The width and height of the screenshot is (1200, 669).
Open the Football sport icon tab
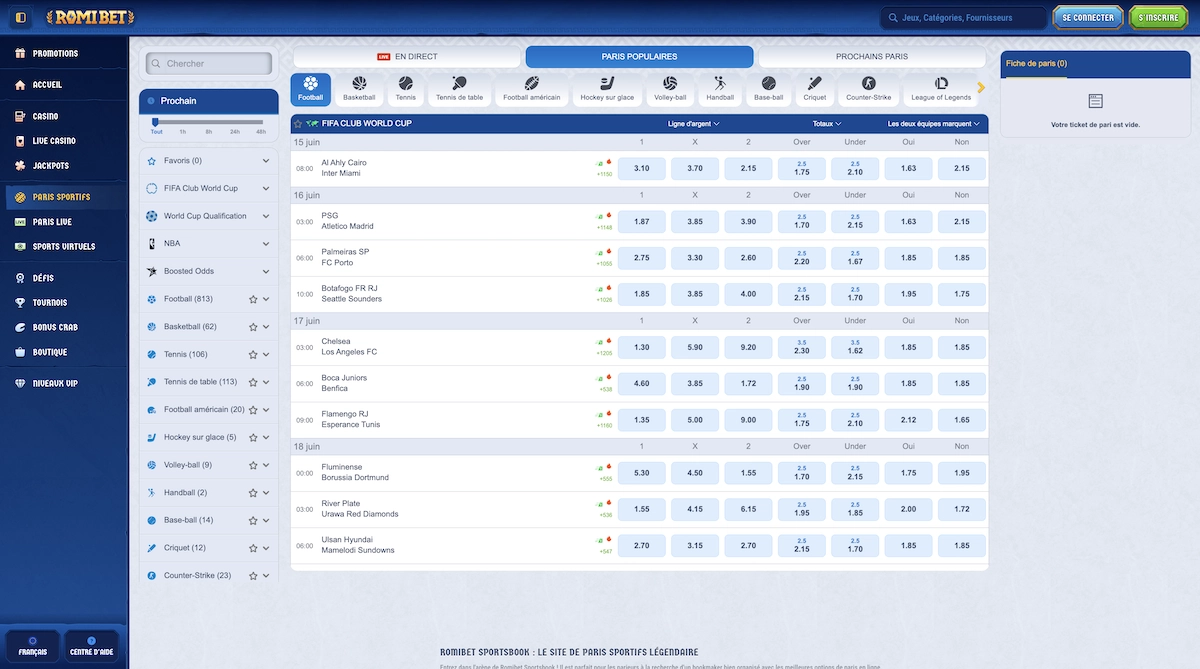[x=310, y=87]
